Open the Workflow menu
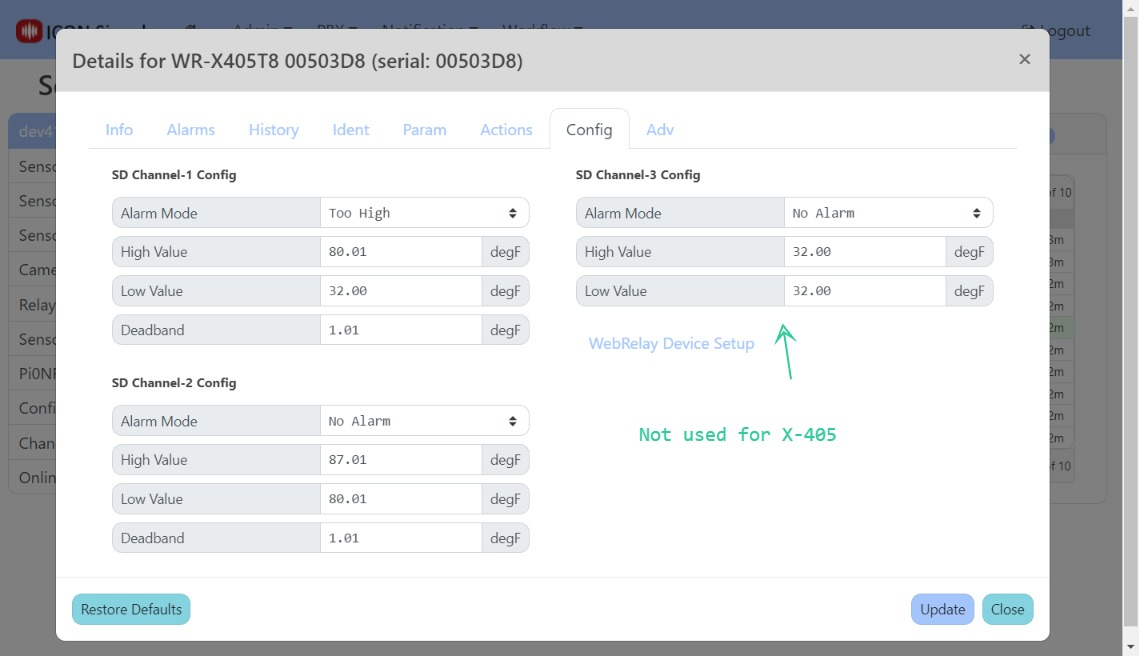Image resolution: width=1139 pixels, height=656 pixels. tap(537, 29)
